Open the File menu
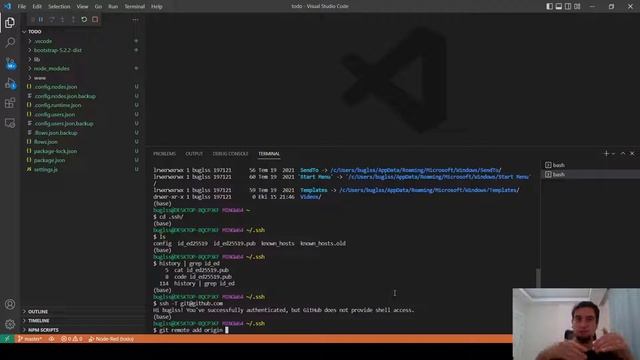640x360 pixels. click(22, 7)
